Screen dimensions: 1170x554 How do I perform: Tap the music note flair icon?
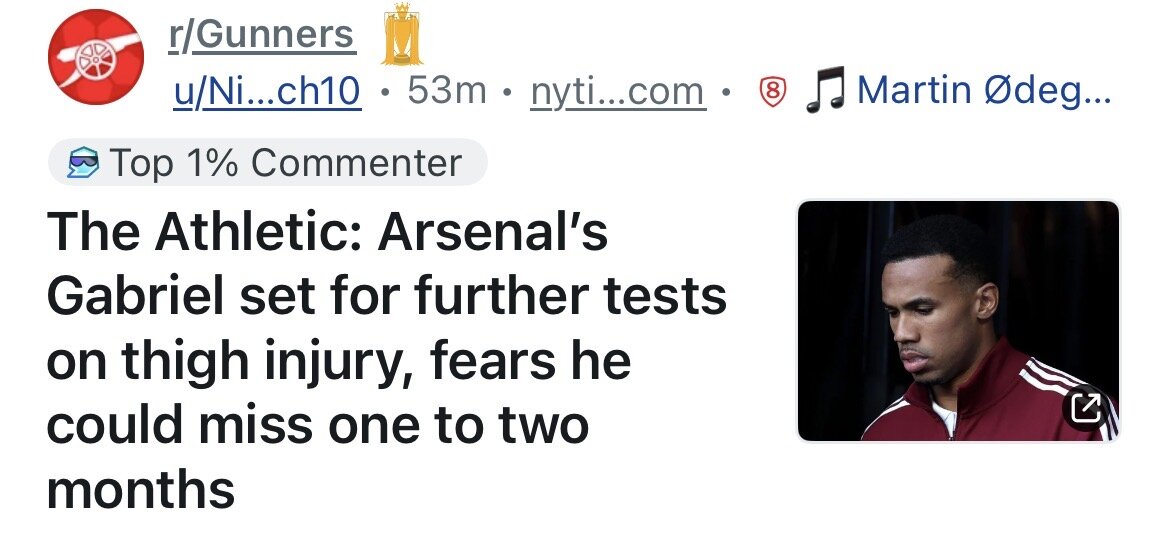pos(826,91)
